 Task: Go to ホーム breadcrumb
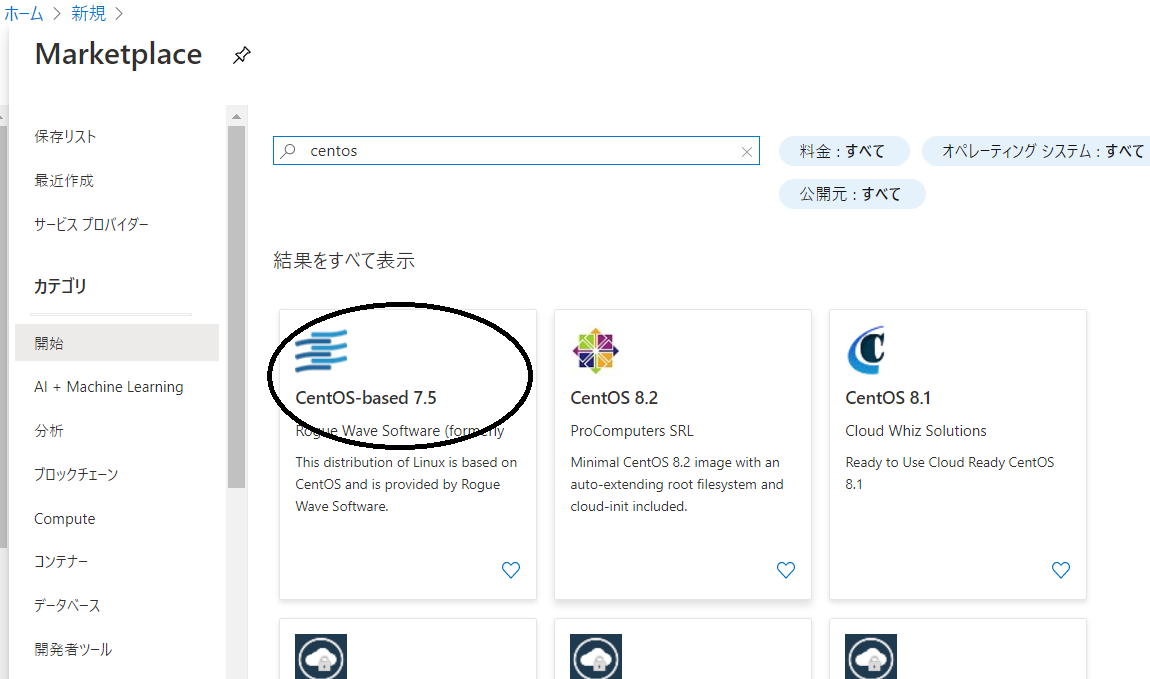[x=23, y=13]
